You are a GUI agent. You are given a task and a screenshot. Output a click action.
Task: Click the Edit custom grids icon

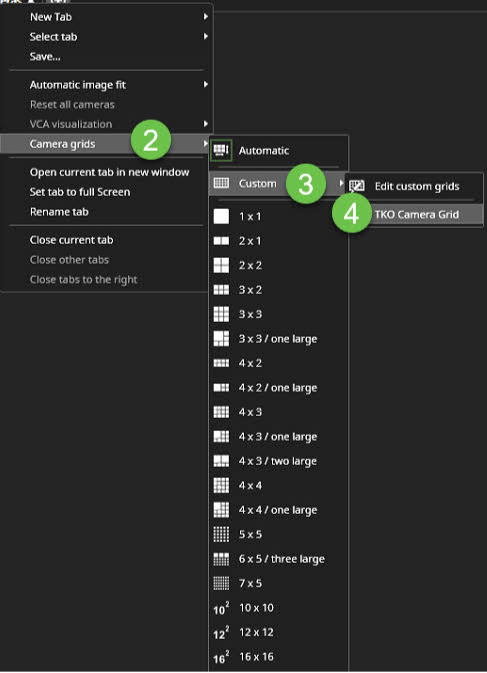[x=357, y=186]
